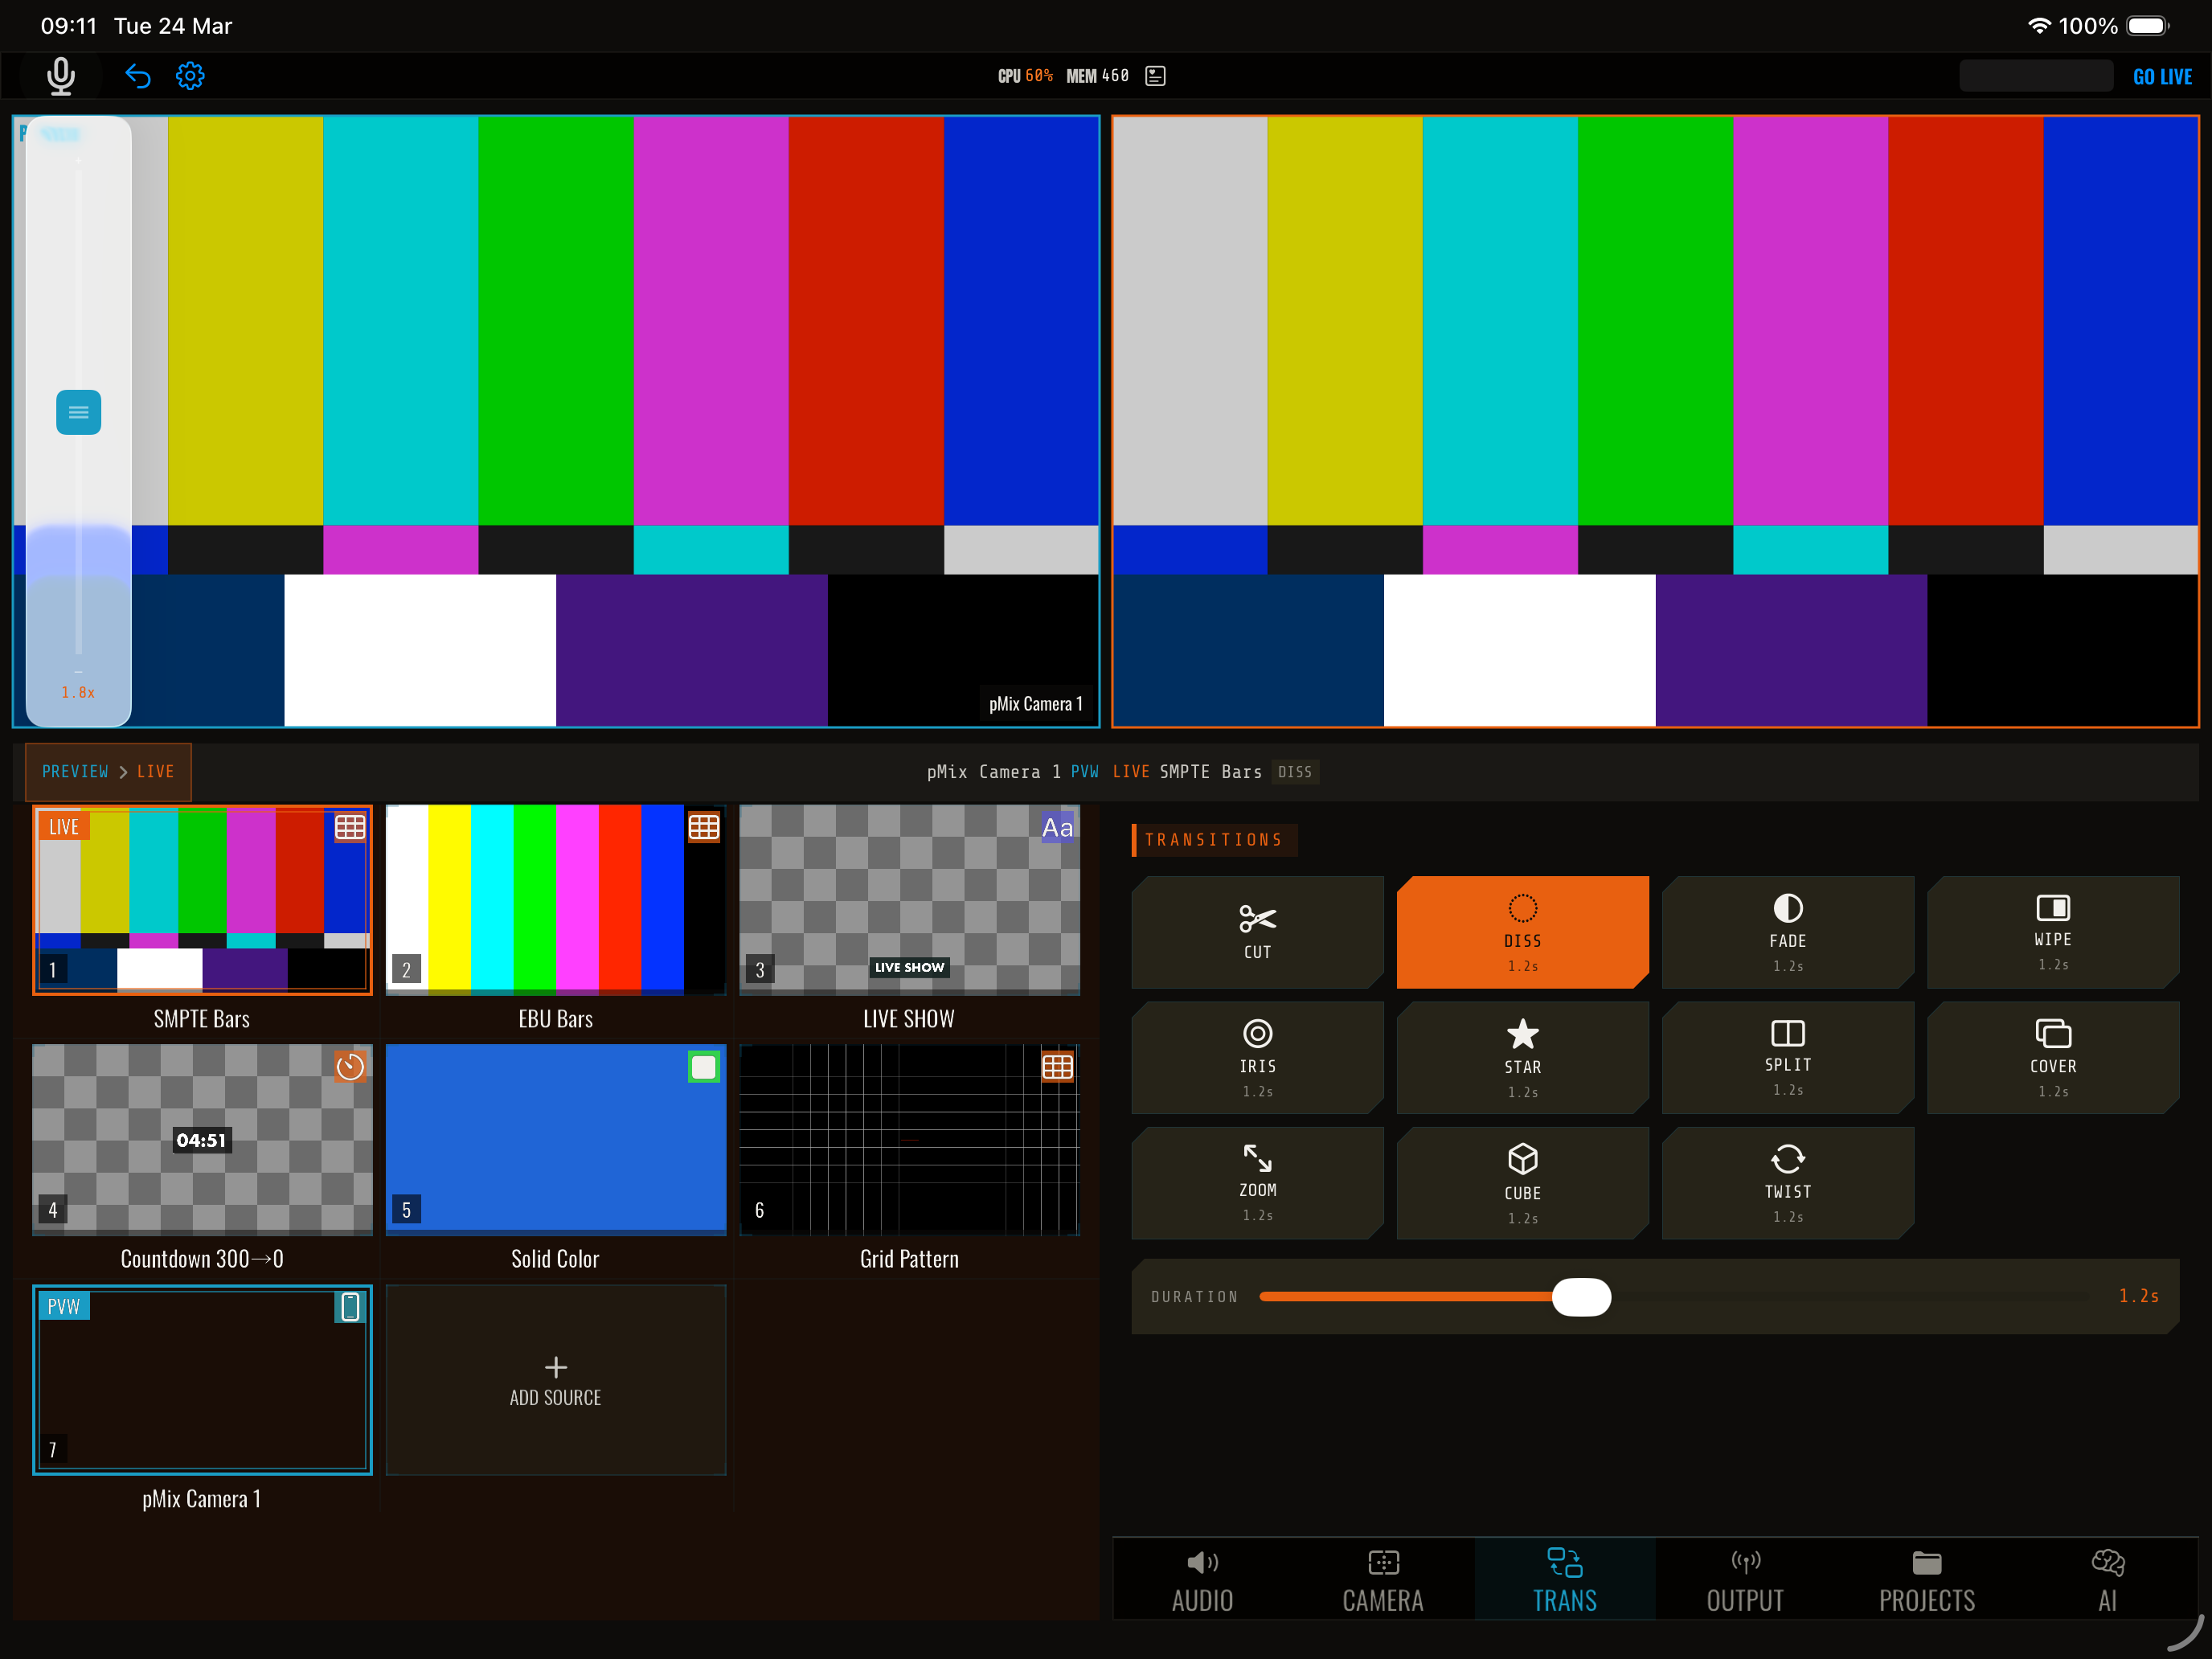Screen dimensions: 2212x1659
Task: Select the CUT scissors transition
Action: tap(1257, 932)
